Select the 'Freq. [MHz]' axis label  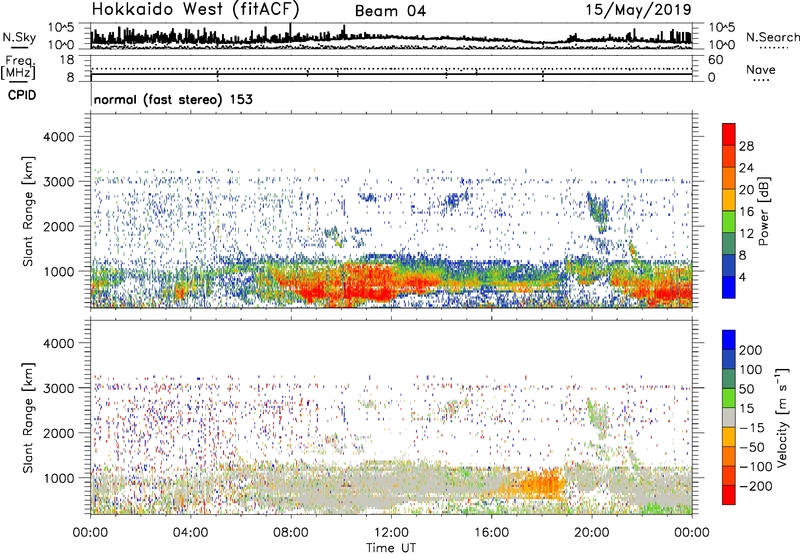[x=19, y=67]
